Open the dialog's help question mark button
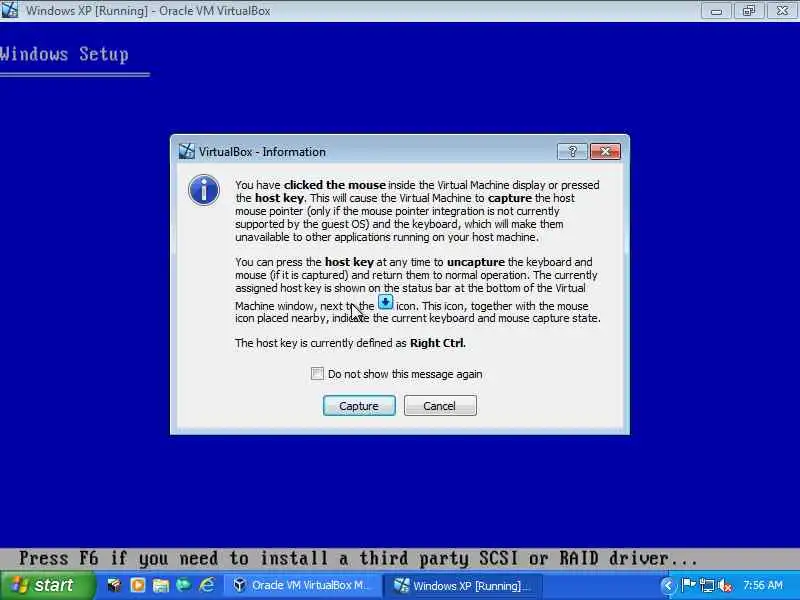 [x=572, y=152]
